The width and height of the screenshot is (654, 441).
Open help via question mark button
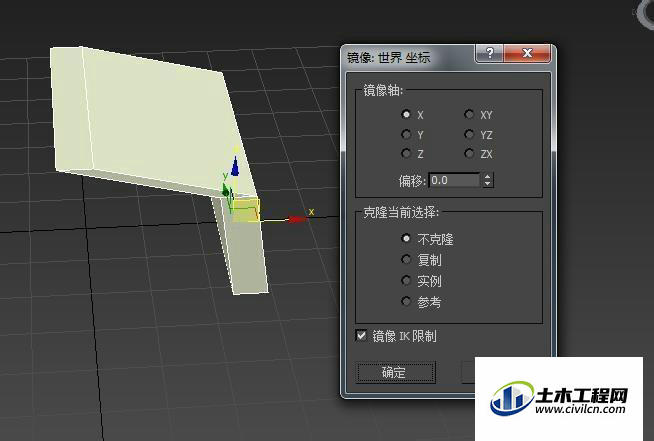pyautogui.click(x=490, y=53)
